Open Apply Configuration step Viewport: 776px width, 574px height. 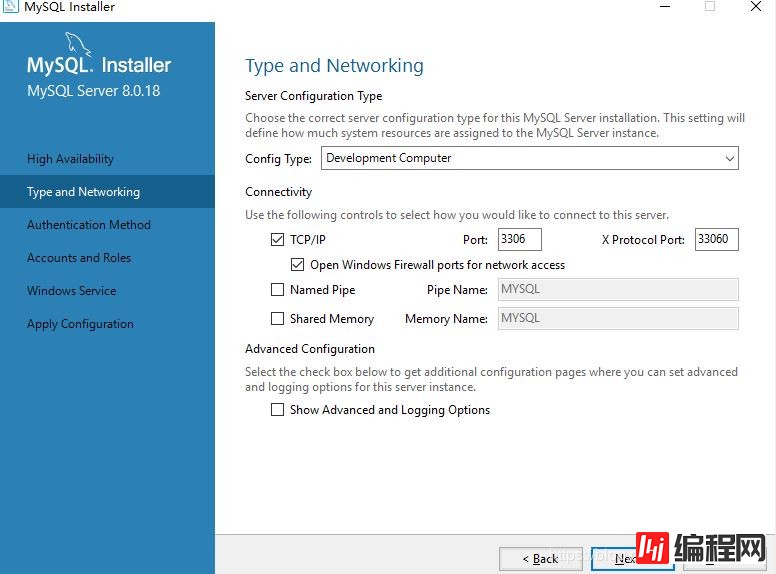(x=80, y=324)
